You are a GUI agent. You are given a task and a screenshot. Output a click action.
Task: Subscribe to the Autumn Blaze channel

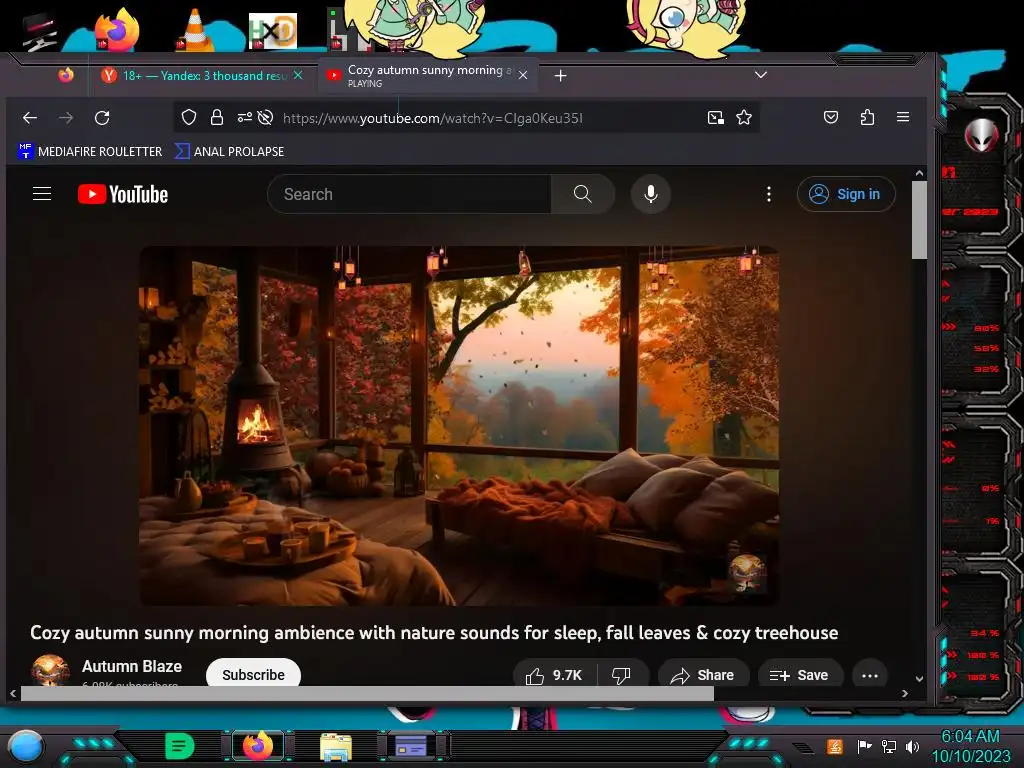point(253,674)
